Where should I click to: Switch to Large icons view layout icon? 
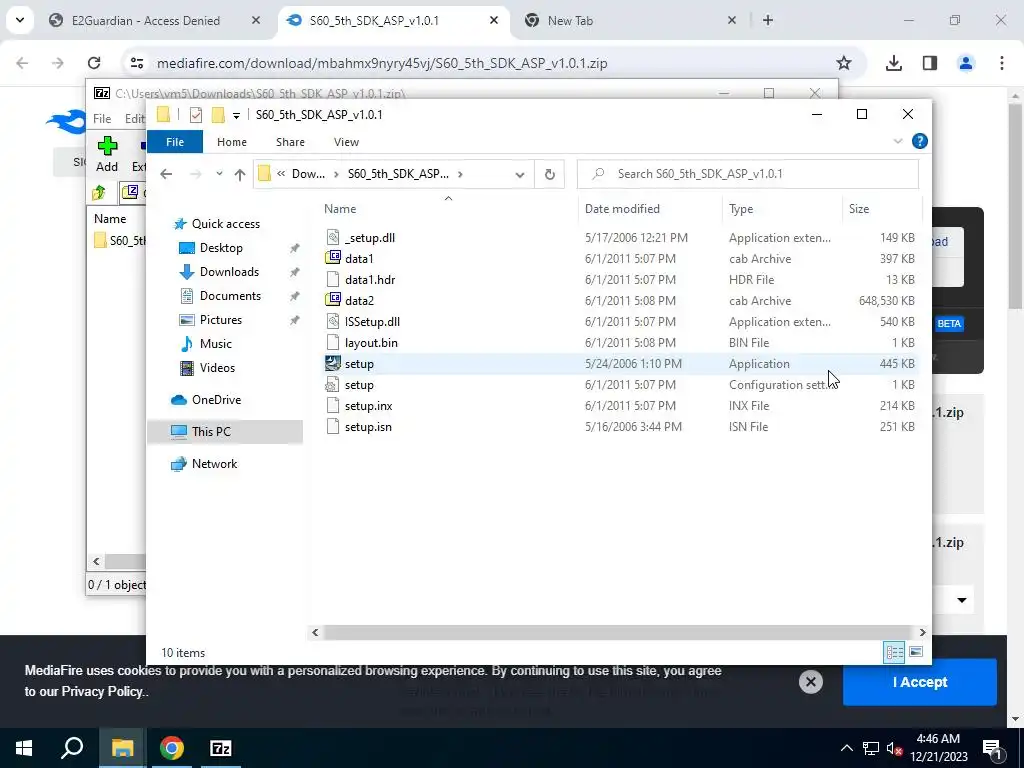[916, 652]
